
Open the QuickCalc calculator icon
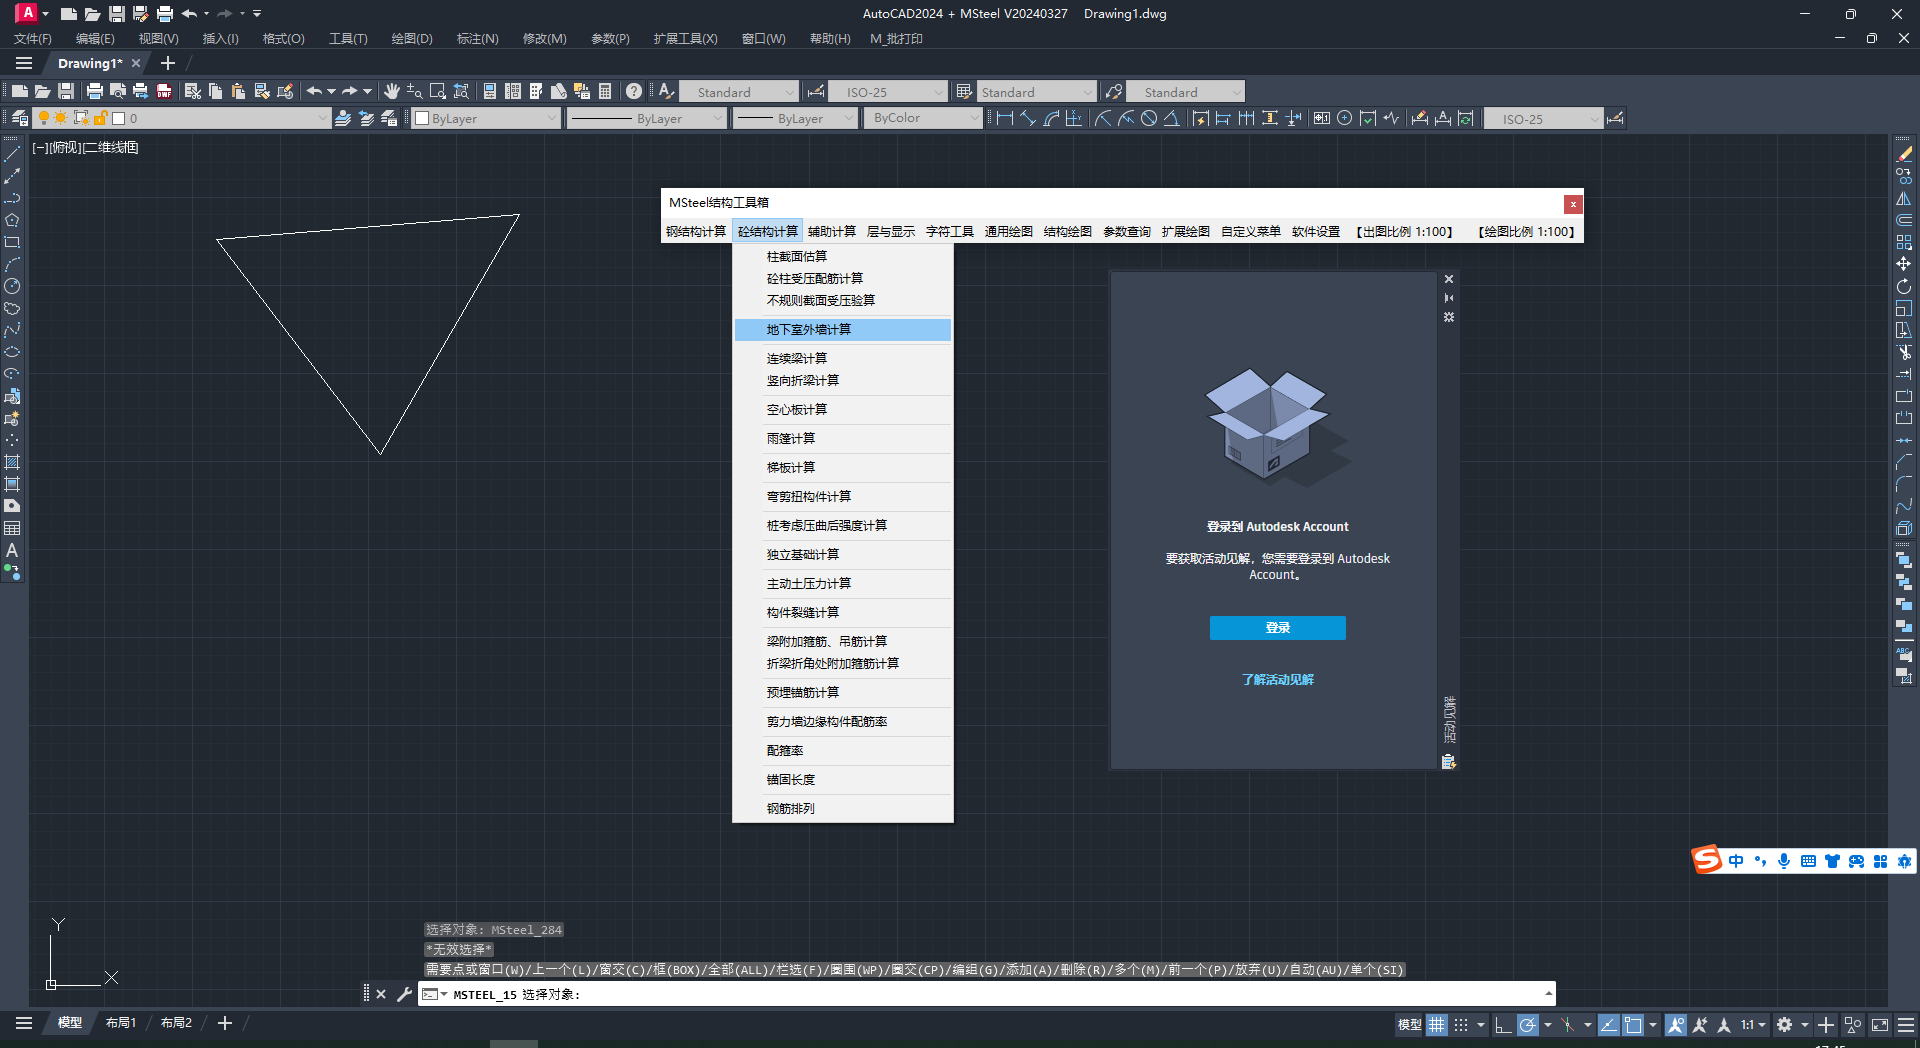pyautogui.click(x=605, y=91)
